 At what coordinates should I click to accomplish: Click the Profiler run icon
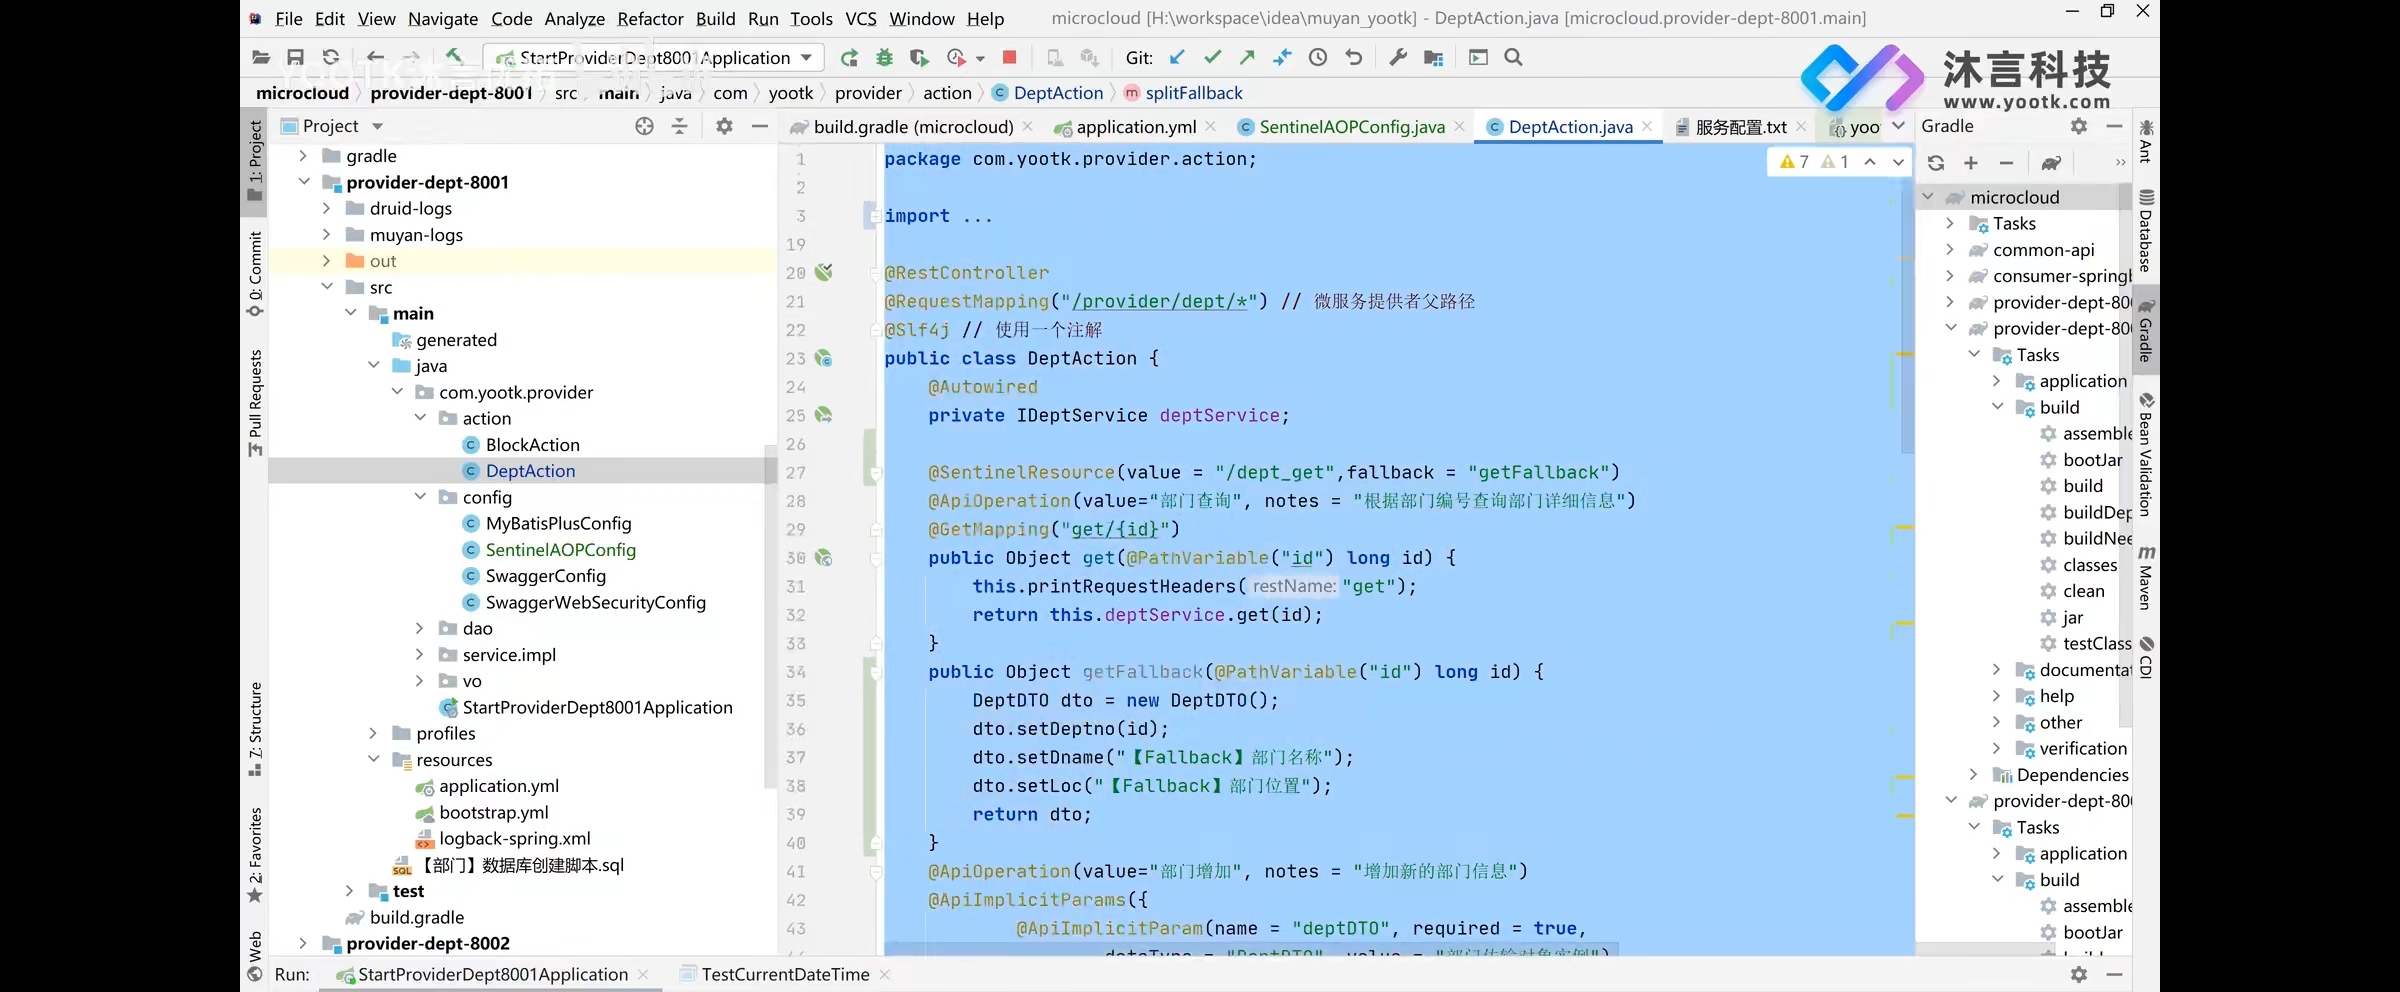tap(957, 58)
